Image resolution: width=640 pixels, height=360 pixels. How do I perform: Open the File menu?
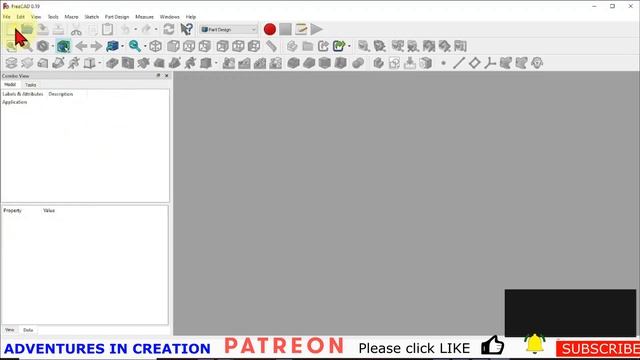coord(7,17)
